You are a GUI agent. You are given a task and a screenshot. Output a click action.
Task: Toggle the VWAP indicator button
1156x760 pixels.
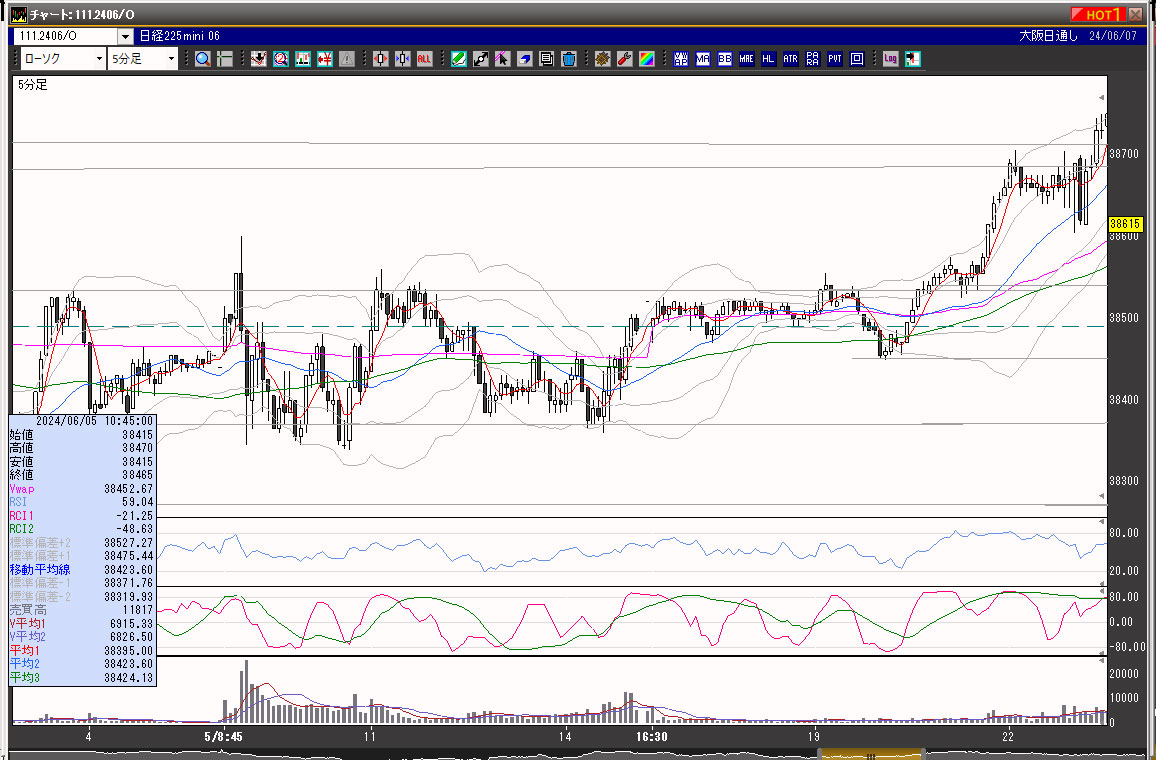tap(680, 59)
